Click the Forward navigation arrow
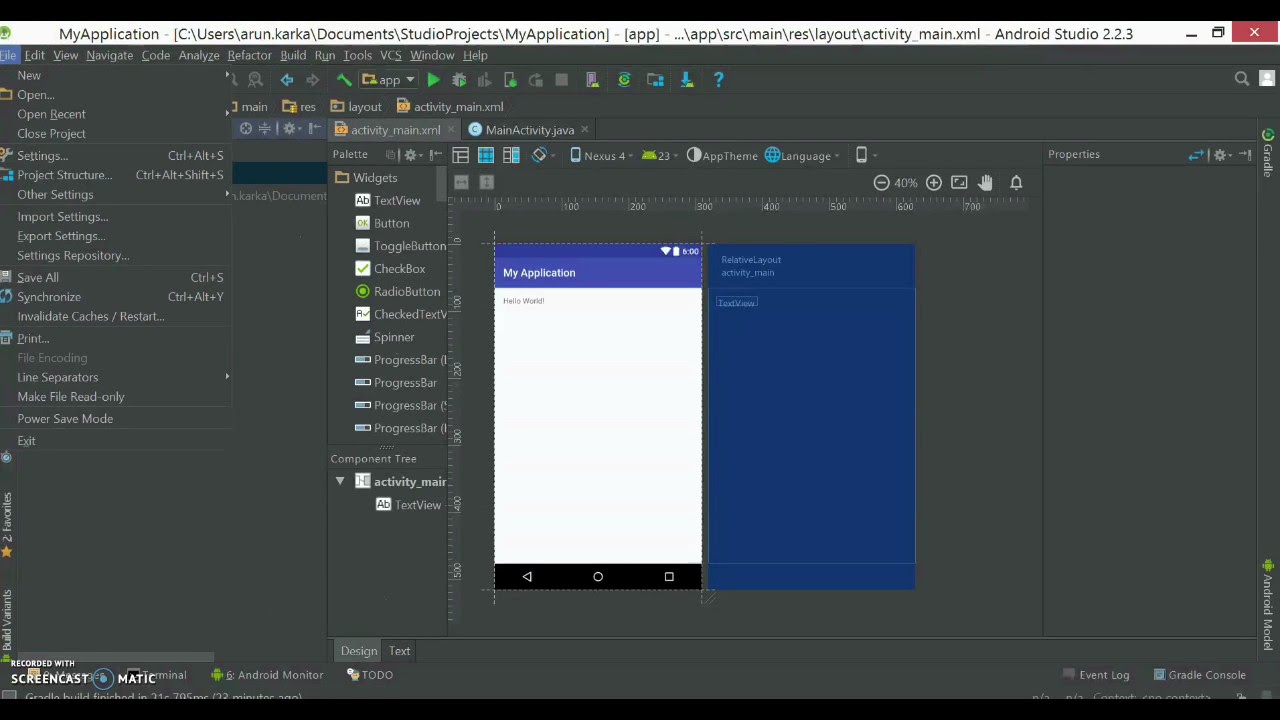1280x720 pixels. [x=312, y=80]
